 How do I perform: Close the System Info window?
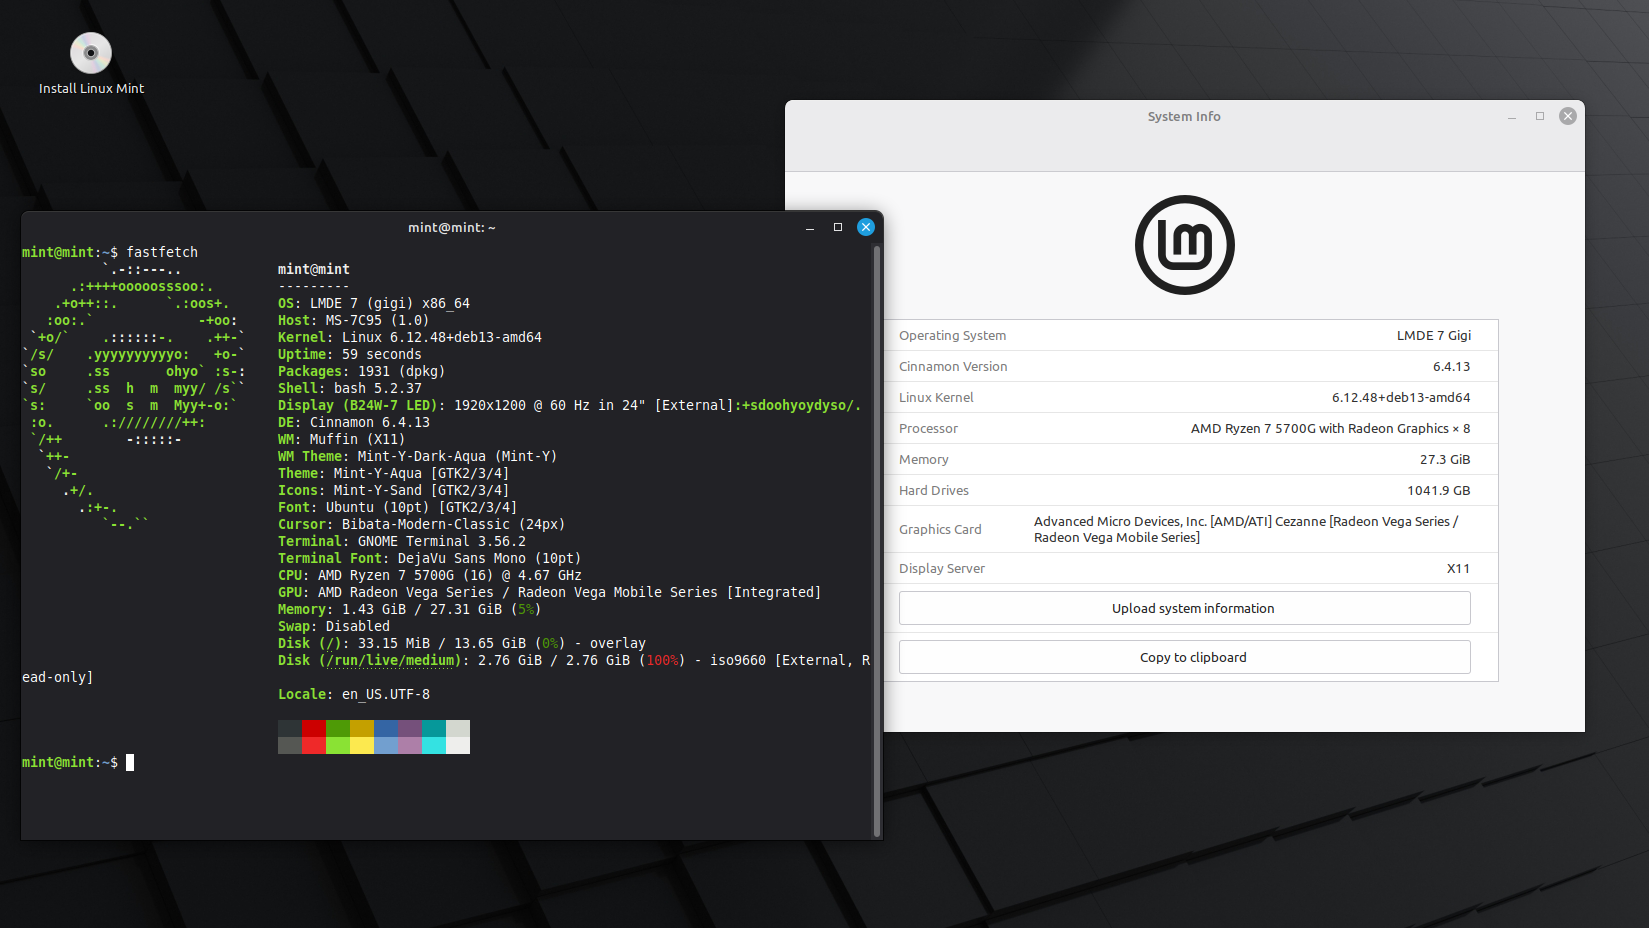tap(1568, 116)
